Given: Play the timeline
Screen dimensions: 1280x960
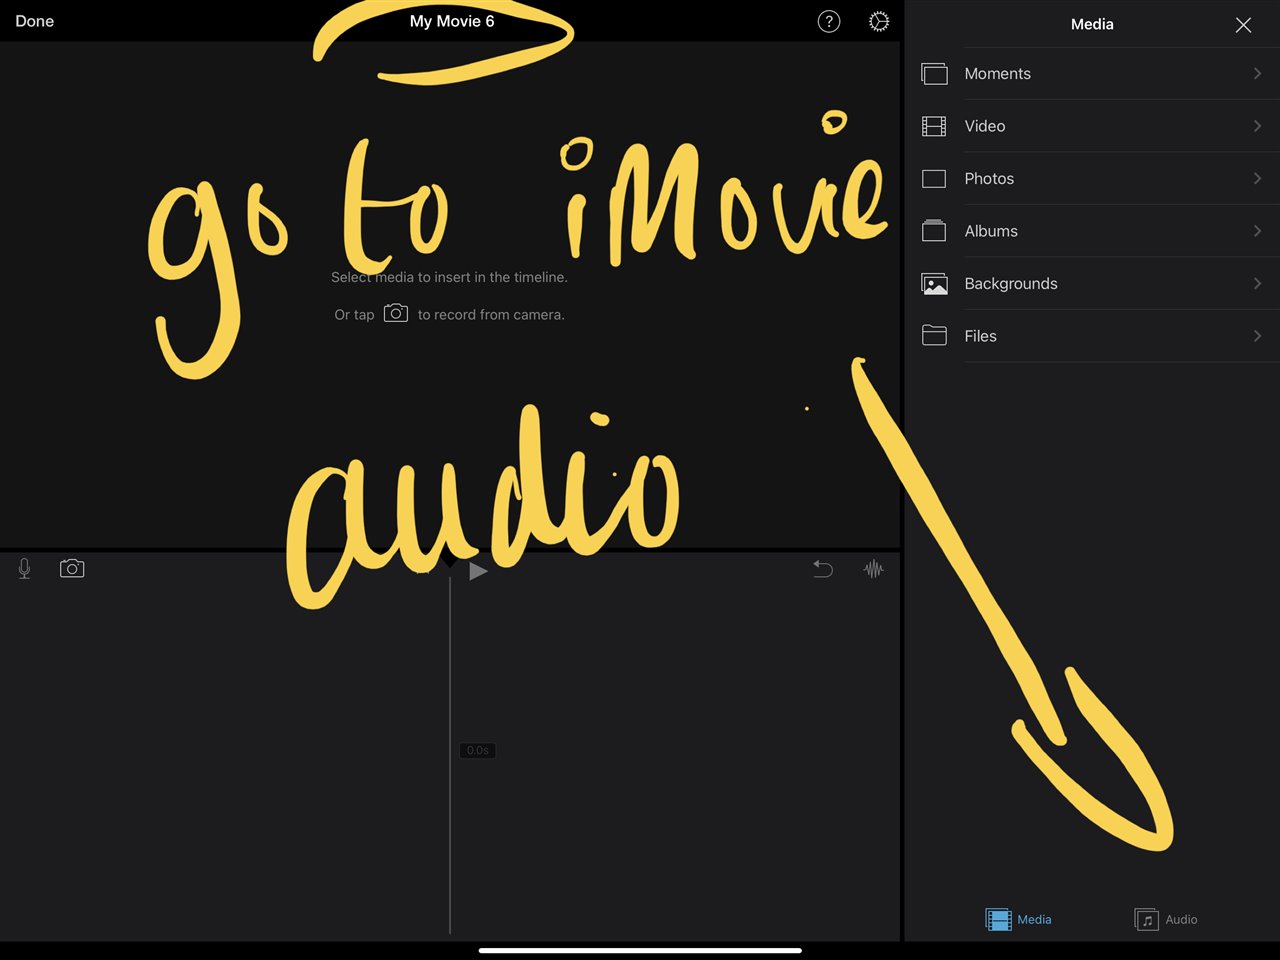Looking at the screenshot, I should coord(478,571).
